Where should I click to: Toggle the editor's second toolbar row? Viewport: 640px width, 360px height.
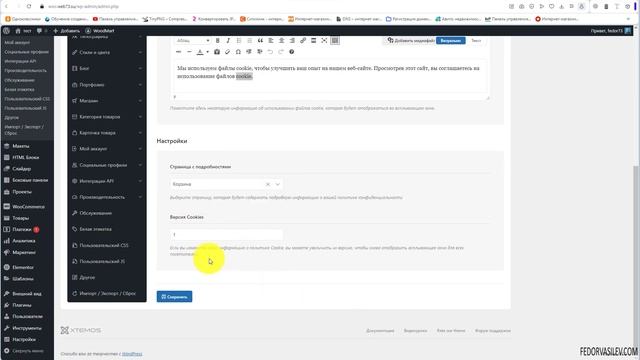pos(335,40)
